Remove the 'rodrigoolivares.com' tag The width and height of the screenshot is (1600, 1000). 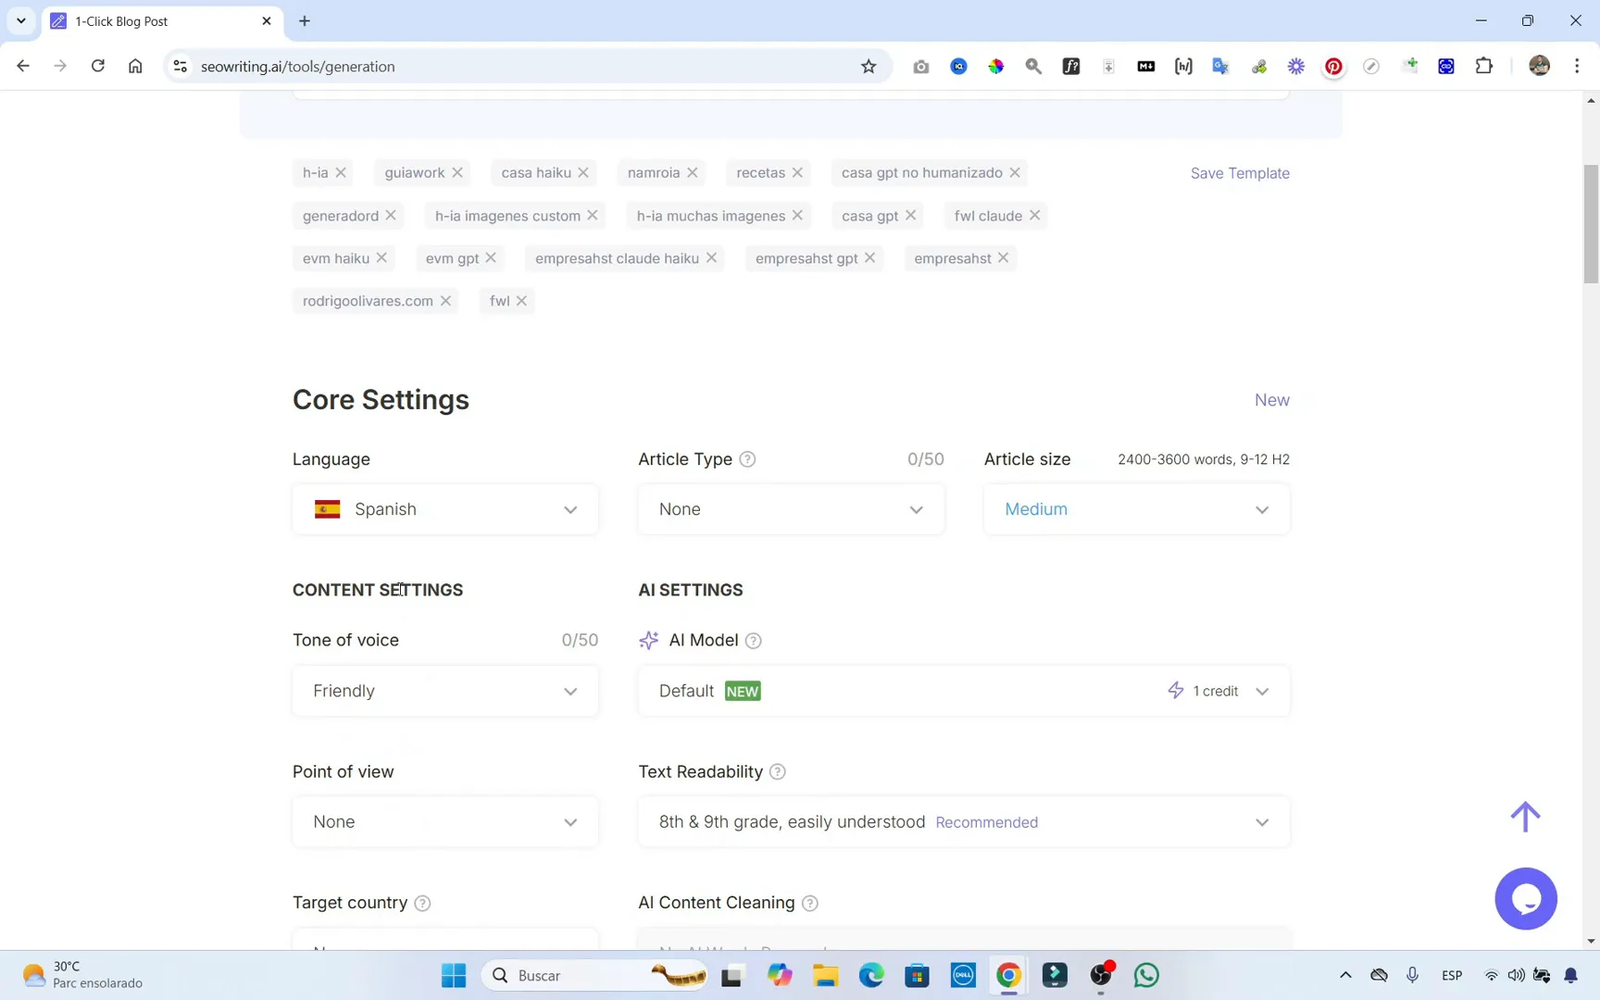tap(446, 300)
